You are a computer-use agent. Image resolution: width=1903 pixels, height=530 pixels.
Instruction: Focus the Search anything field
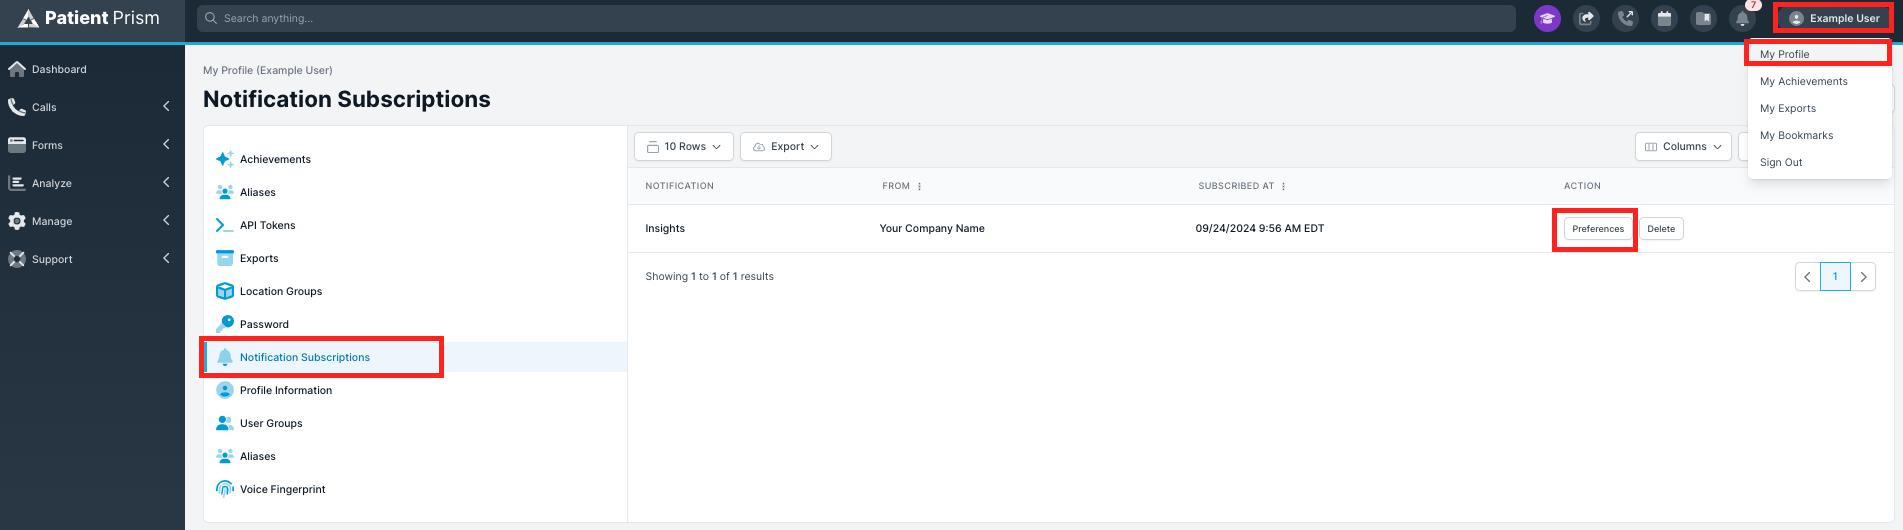point(856,18)
